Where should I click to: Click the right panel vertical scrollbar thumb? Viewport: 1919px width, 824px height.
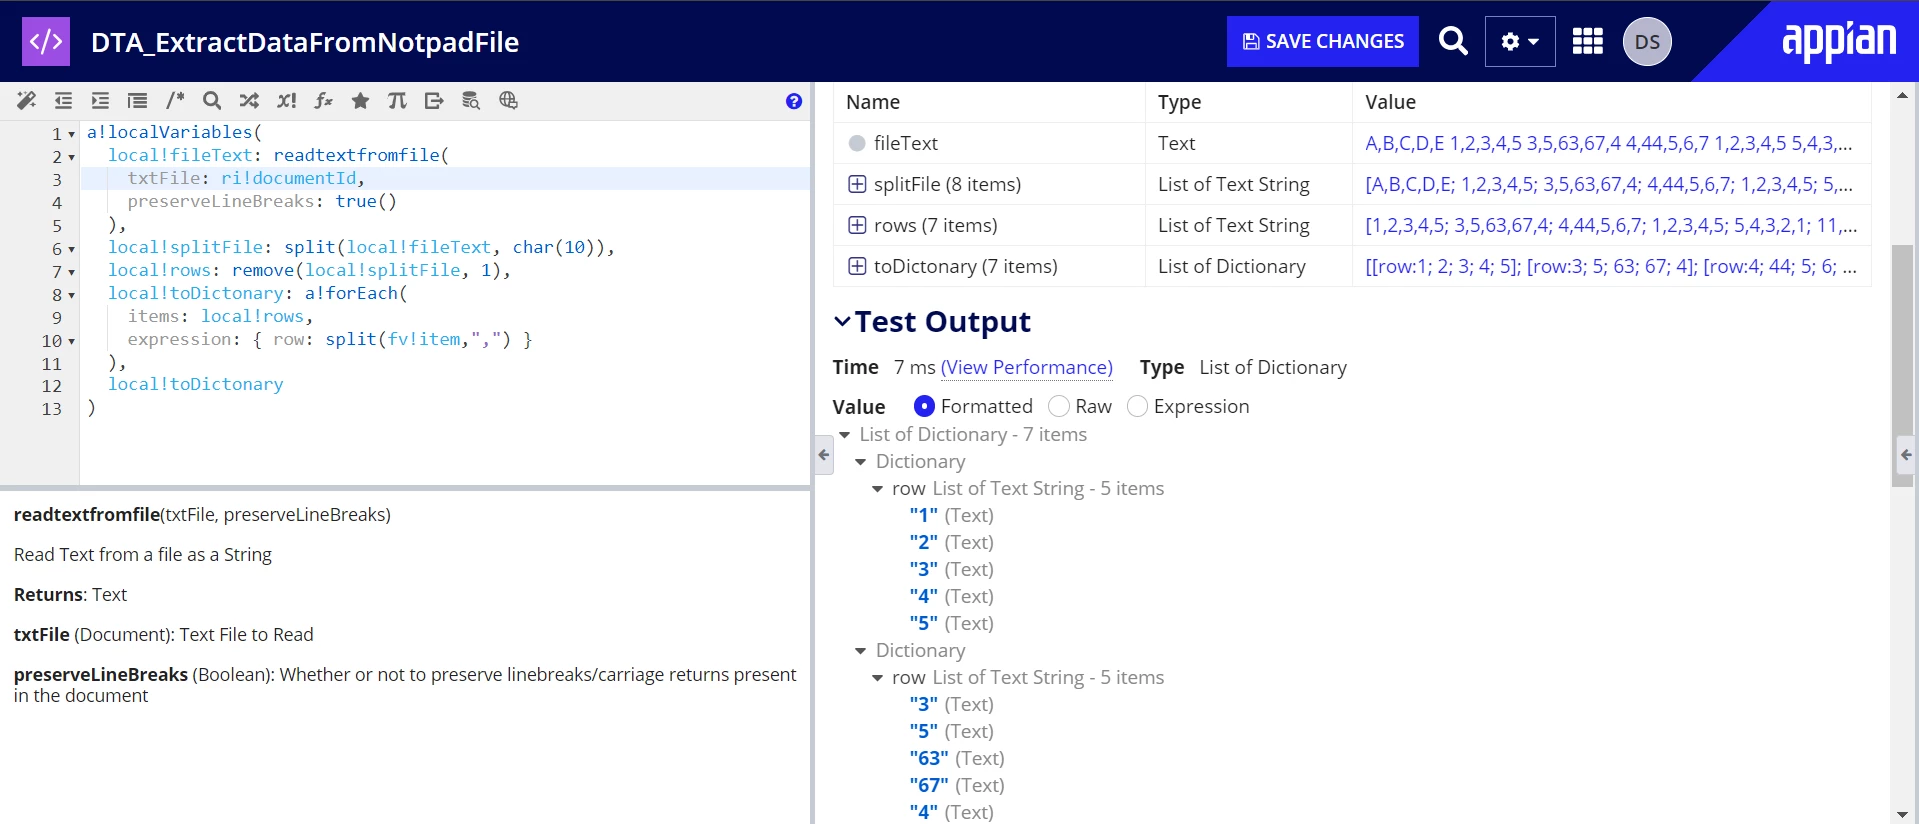(1902, 365)
